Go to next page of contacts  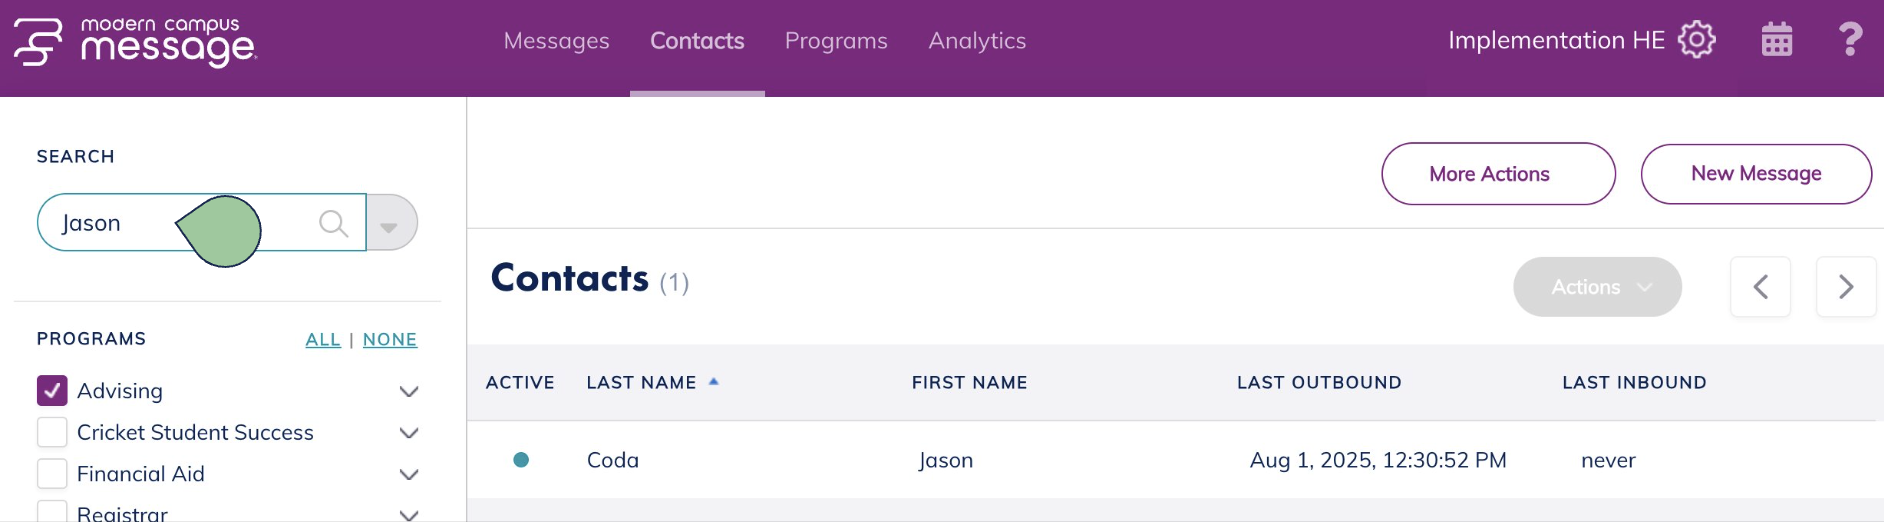1845,287
